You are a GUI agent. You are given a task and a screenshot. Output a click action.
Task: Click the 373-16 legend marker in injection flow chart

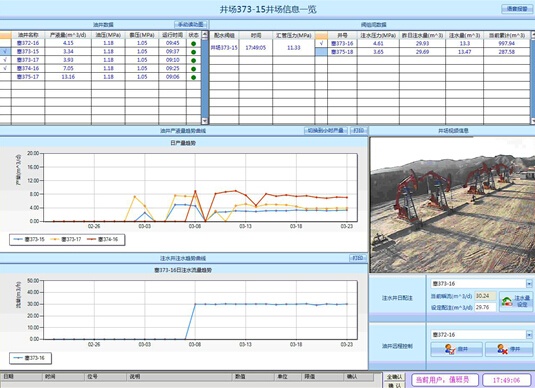click(18, 358)
